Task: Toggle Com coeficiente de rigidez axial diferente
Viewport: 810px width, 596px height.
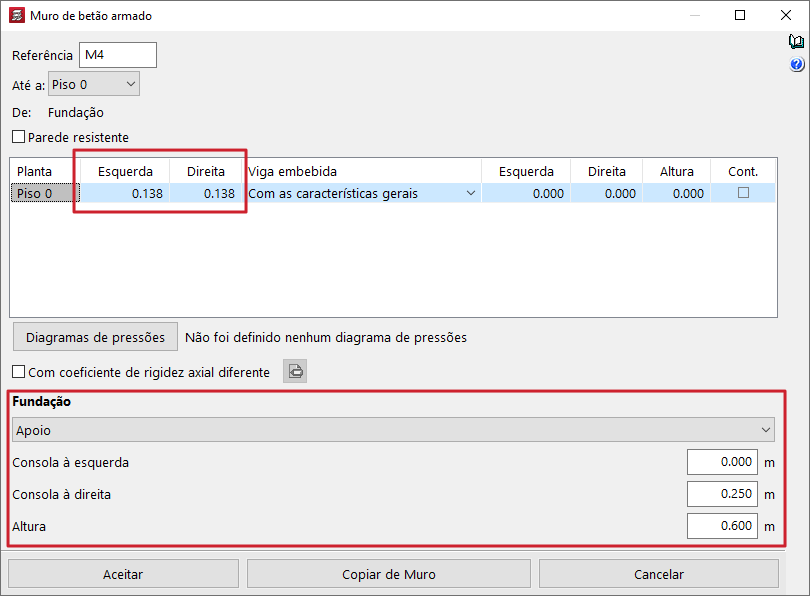Action: [18, 372]
